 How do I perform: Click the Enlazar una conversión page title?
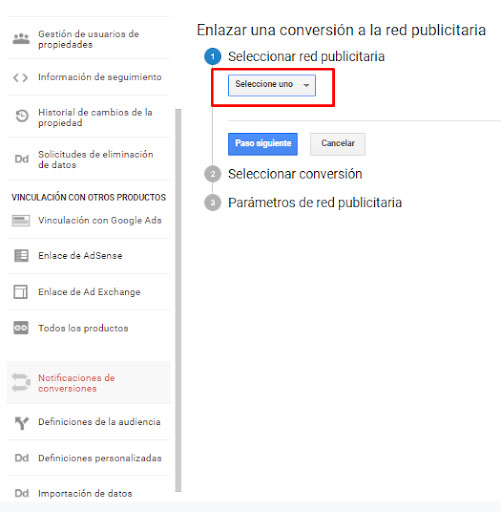point(341,30)
